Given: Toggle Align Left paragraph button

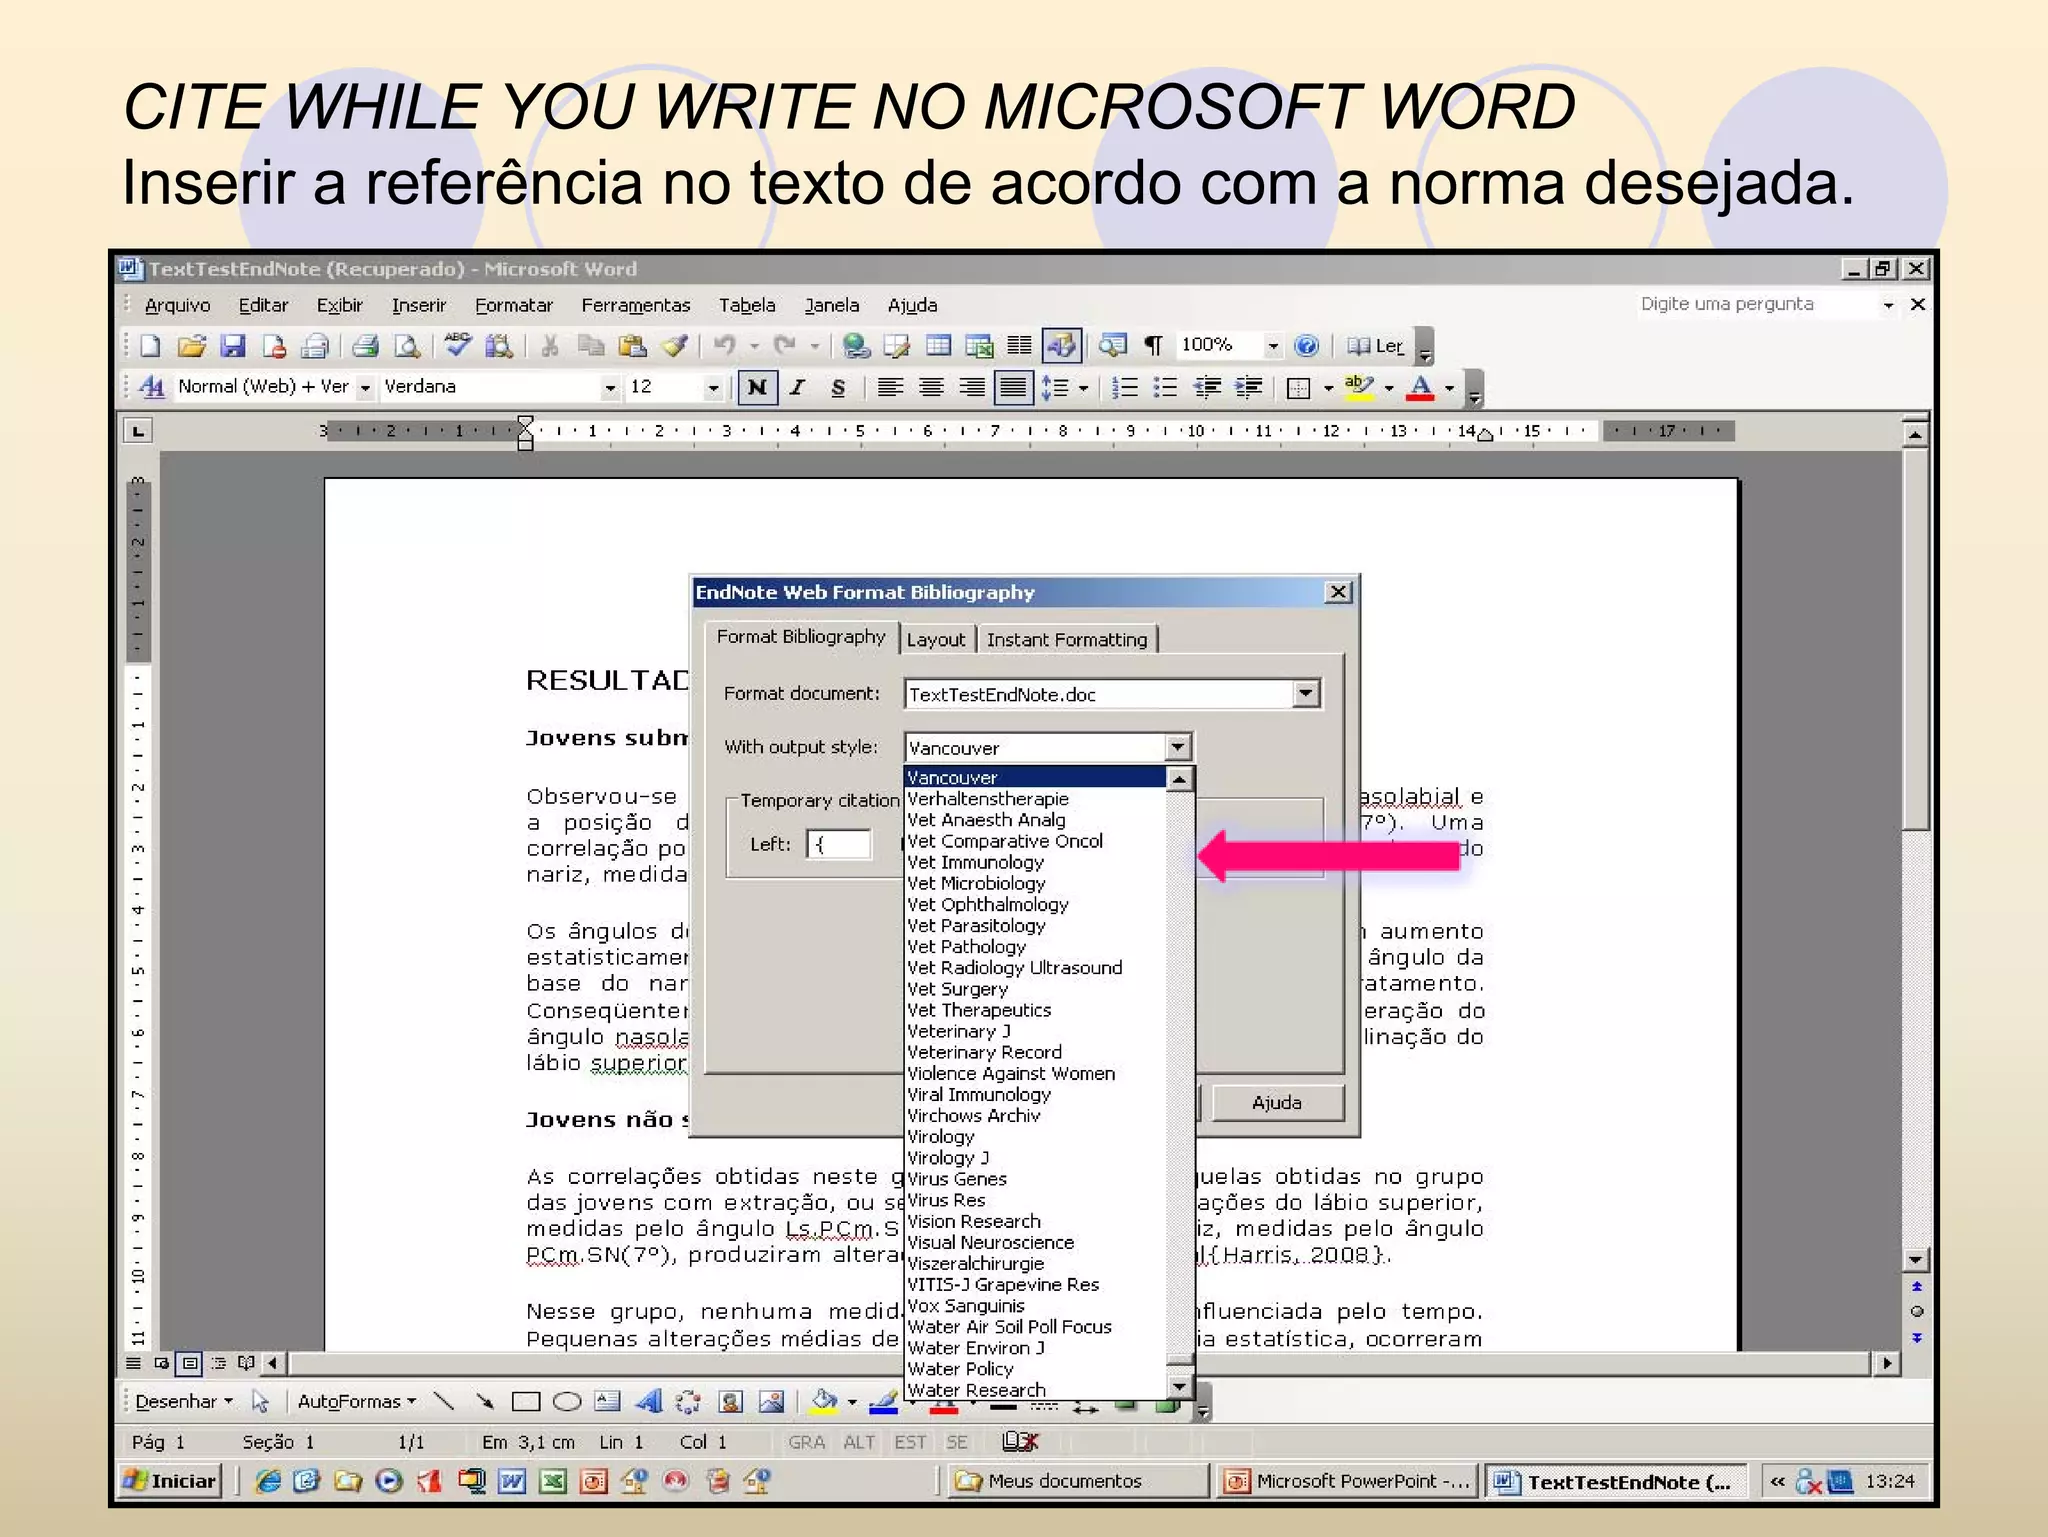Looking at the screenshot, I should [890, 387].
